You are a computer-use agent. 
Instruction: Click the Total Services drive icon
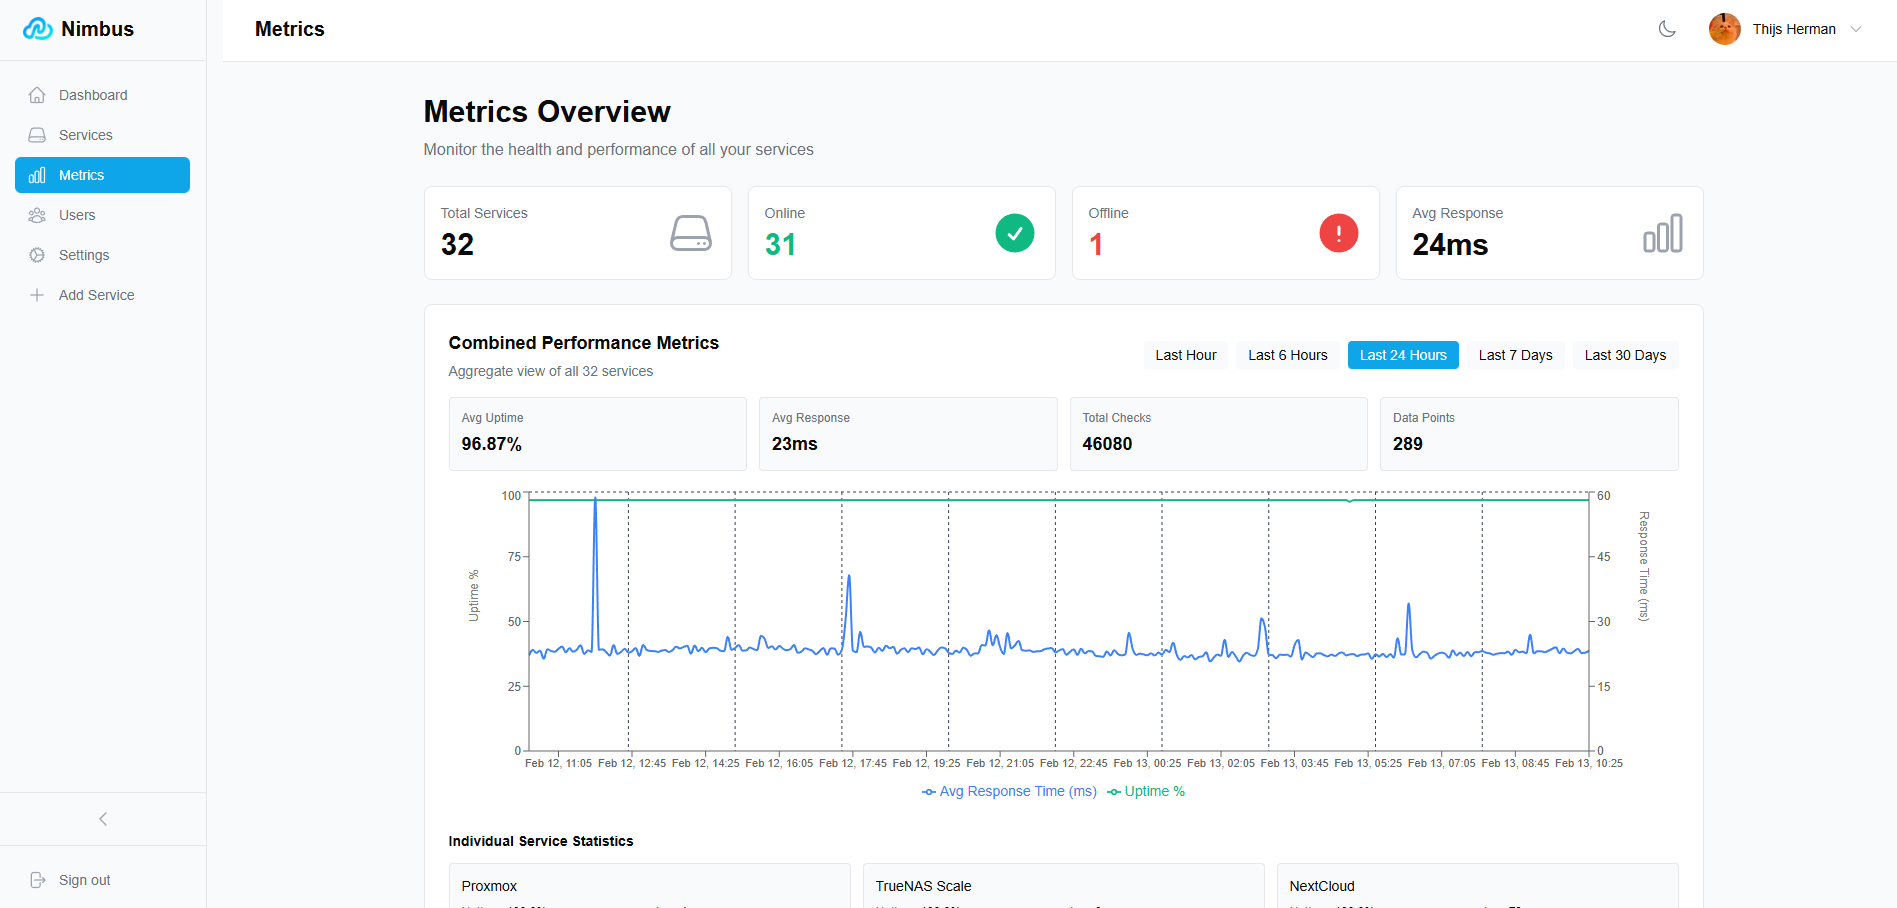[691, 233]
